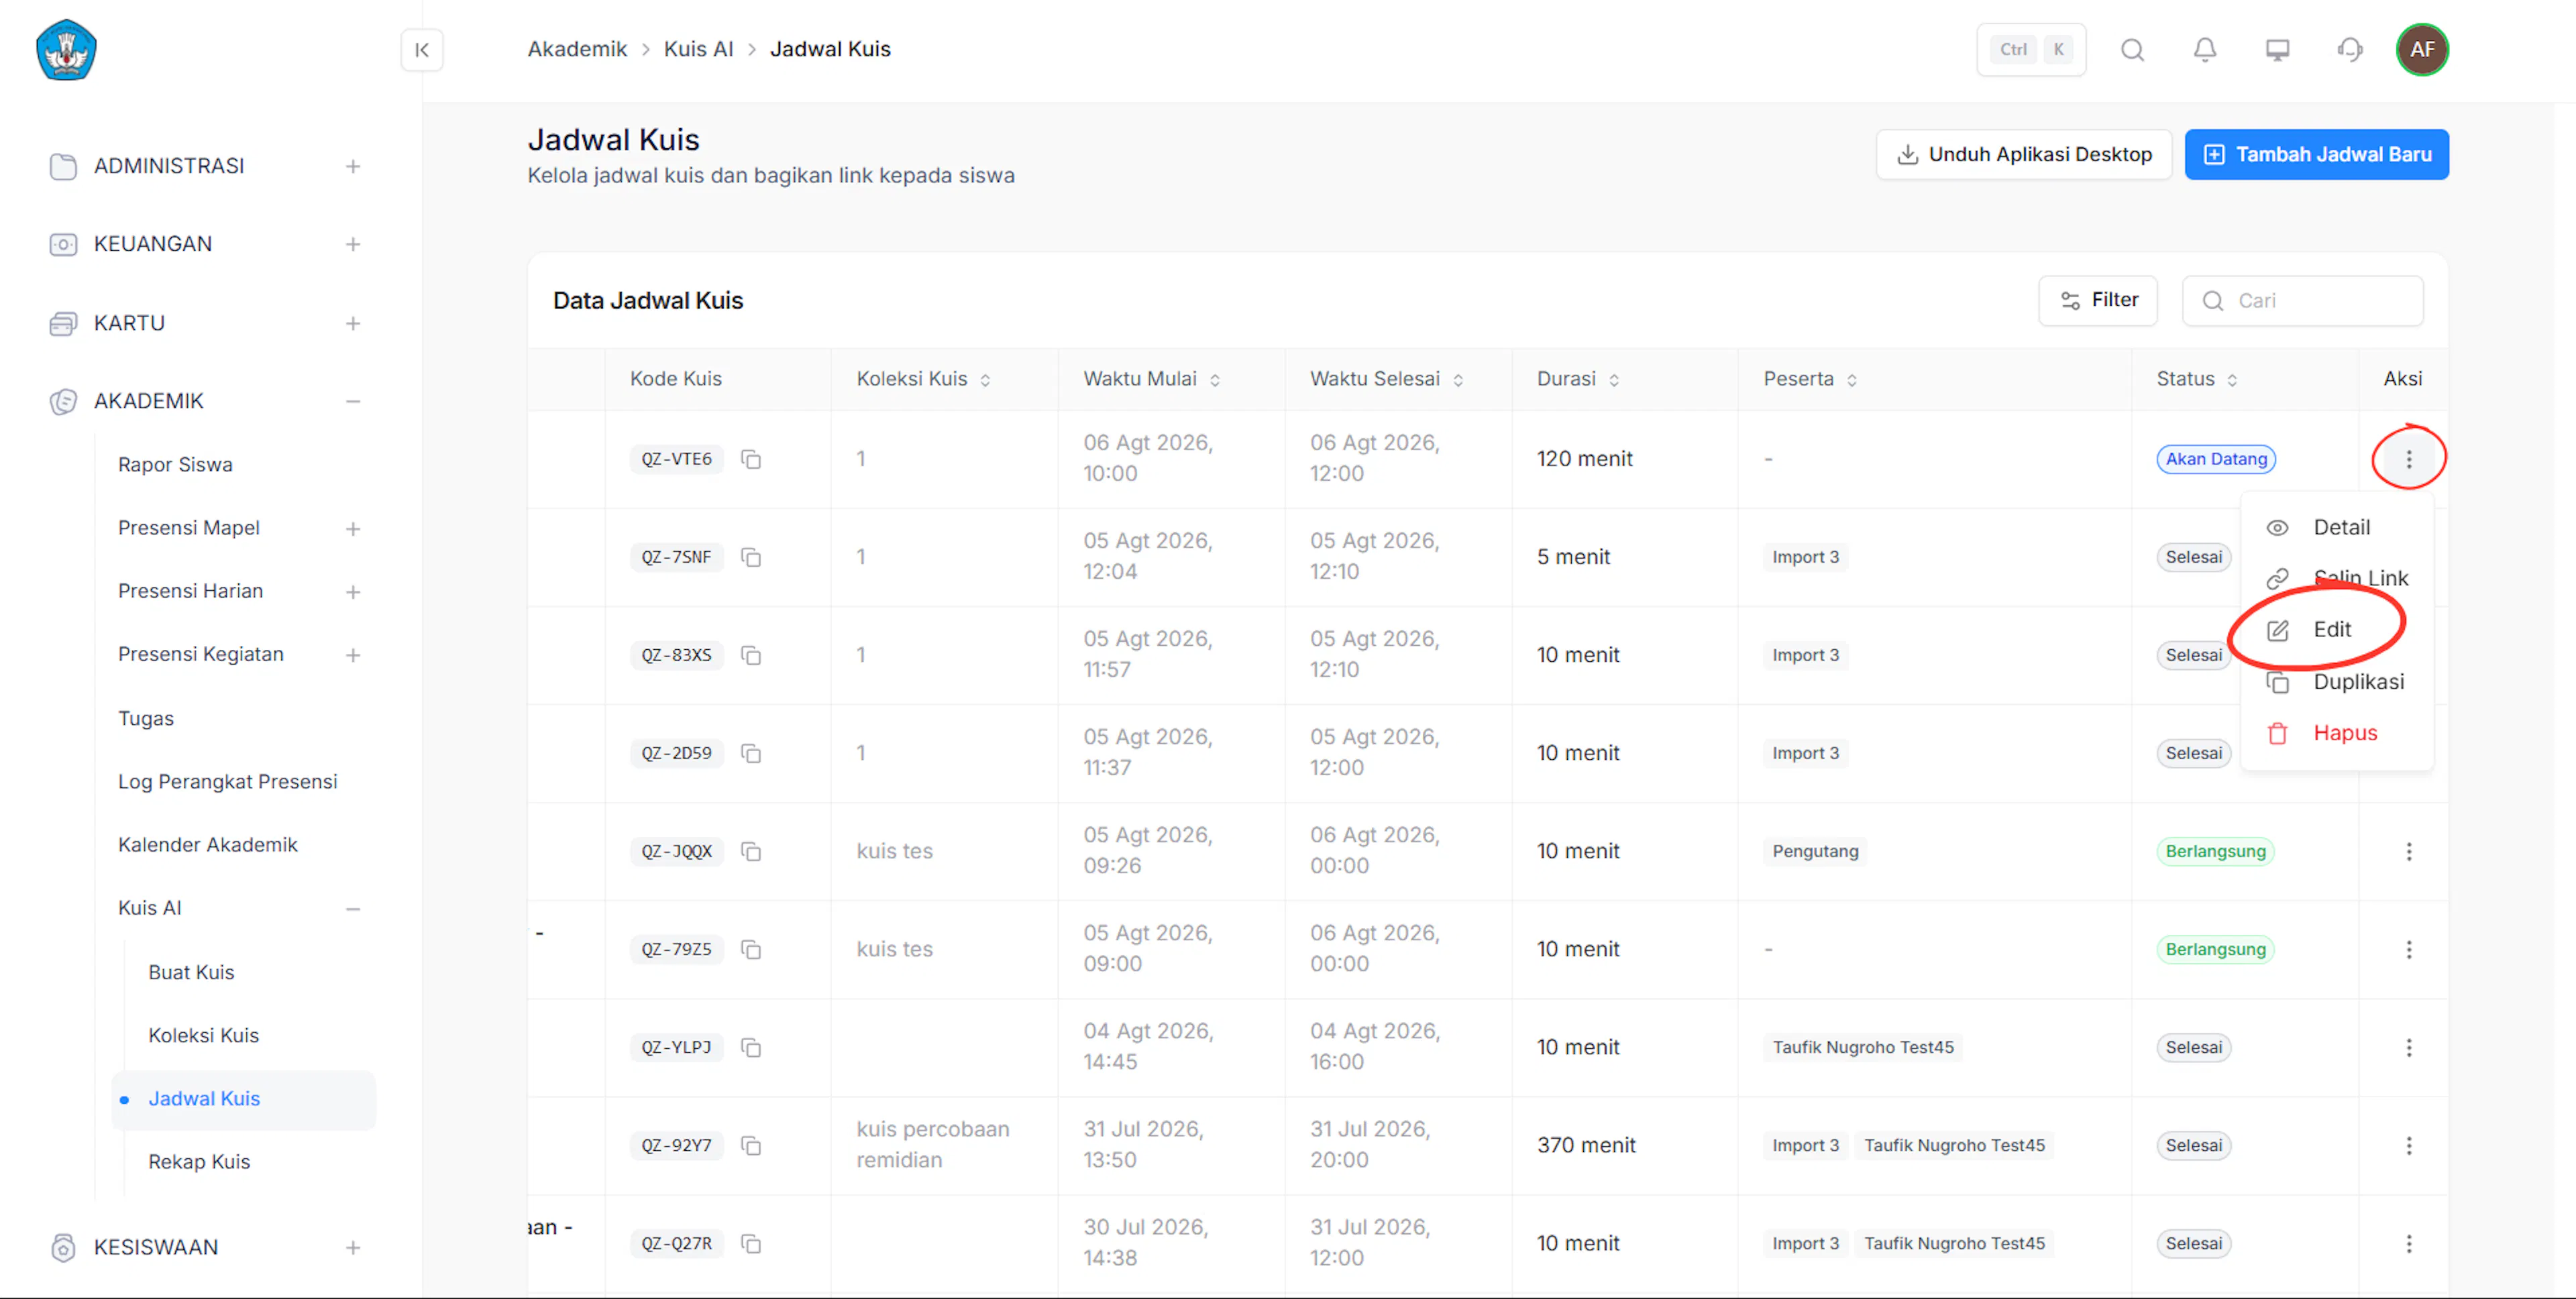Open action menu for QZ-Q27R row
The image size is (2576, 1299).
2409,1243
